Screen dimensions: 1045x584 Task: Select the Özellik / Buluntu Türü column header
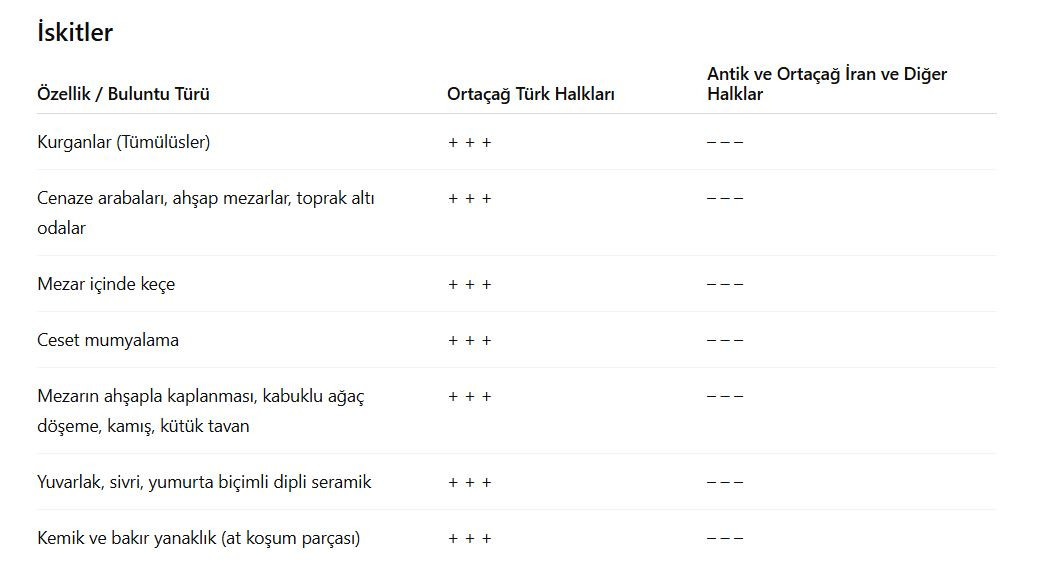pyautogui.click(x=123, y=94)
